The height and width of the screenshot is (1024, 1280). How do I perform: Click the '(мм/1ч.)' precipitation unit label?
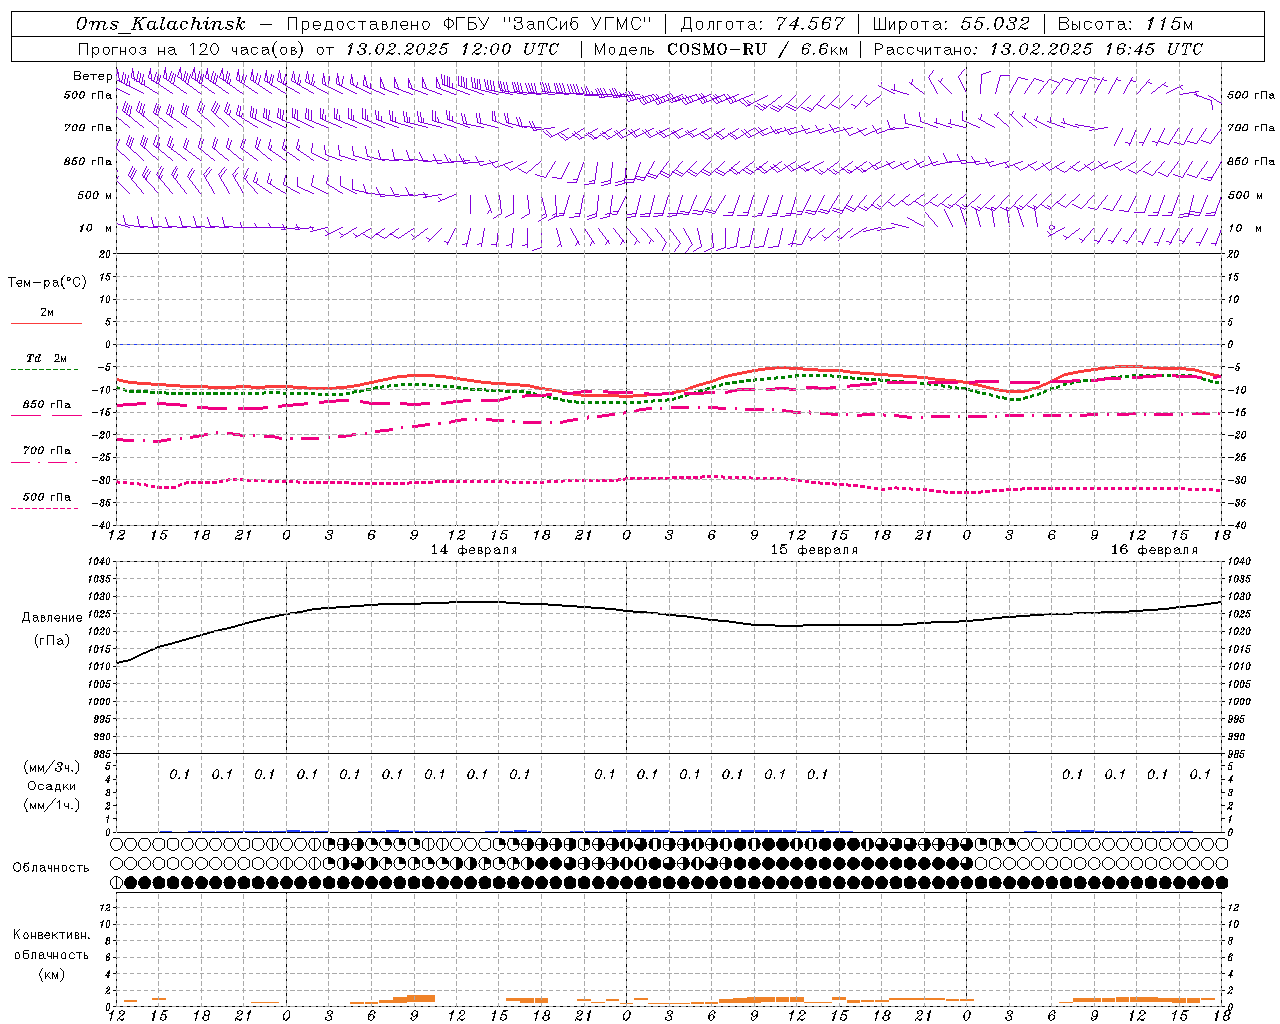tap(52, 805)
